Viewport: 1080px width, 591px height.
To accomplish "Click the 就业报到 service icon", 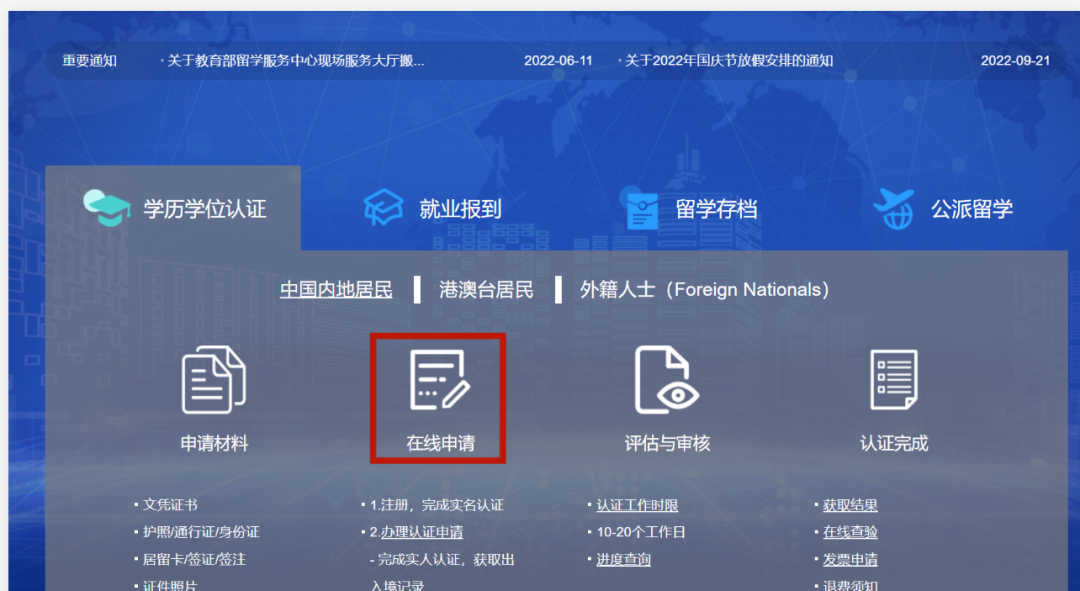I will [381, 207].
